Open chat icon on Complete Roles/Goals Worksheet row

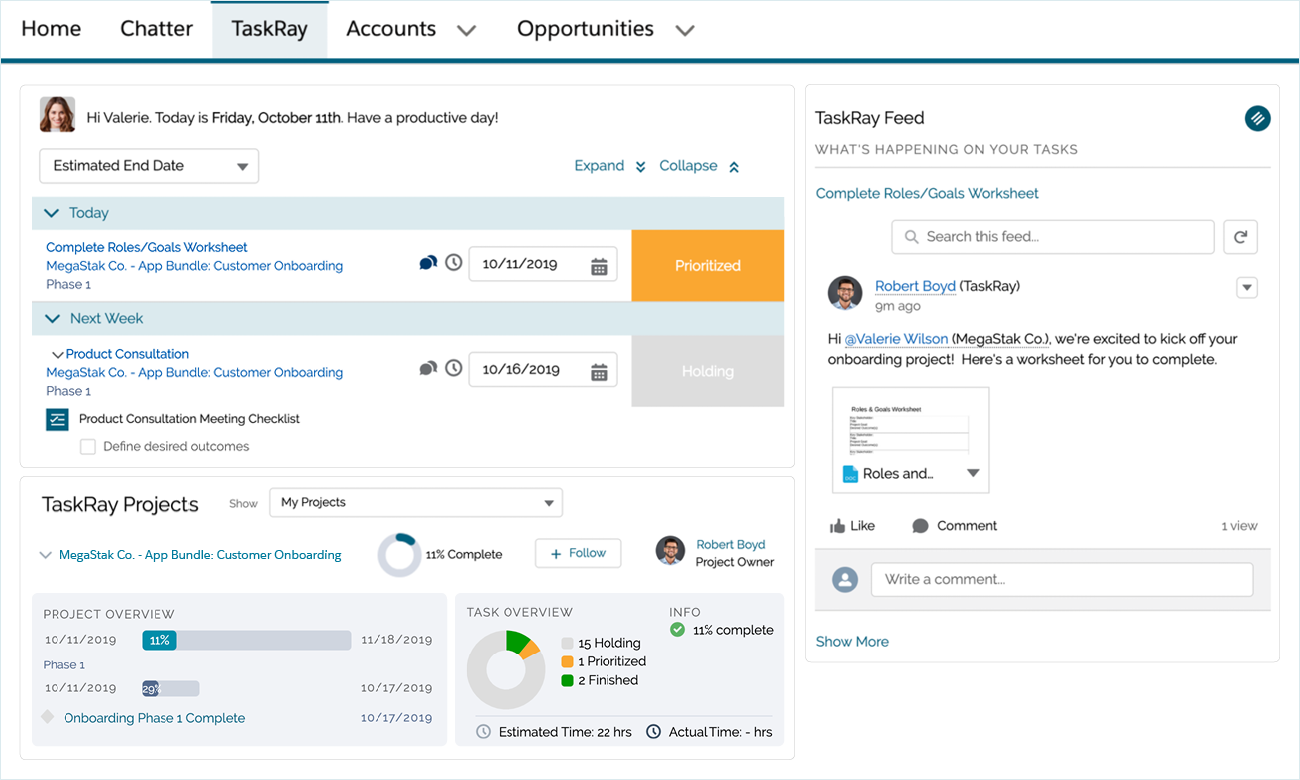click(428, 263)
